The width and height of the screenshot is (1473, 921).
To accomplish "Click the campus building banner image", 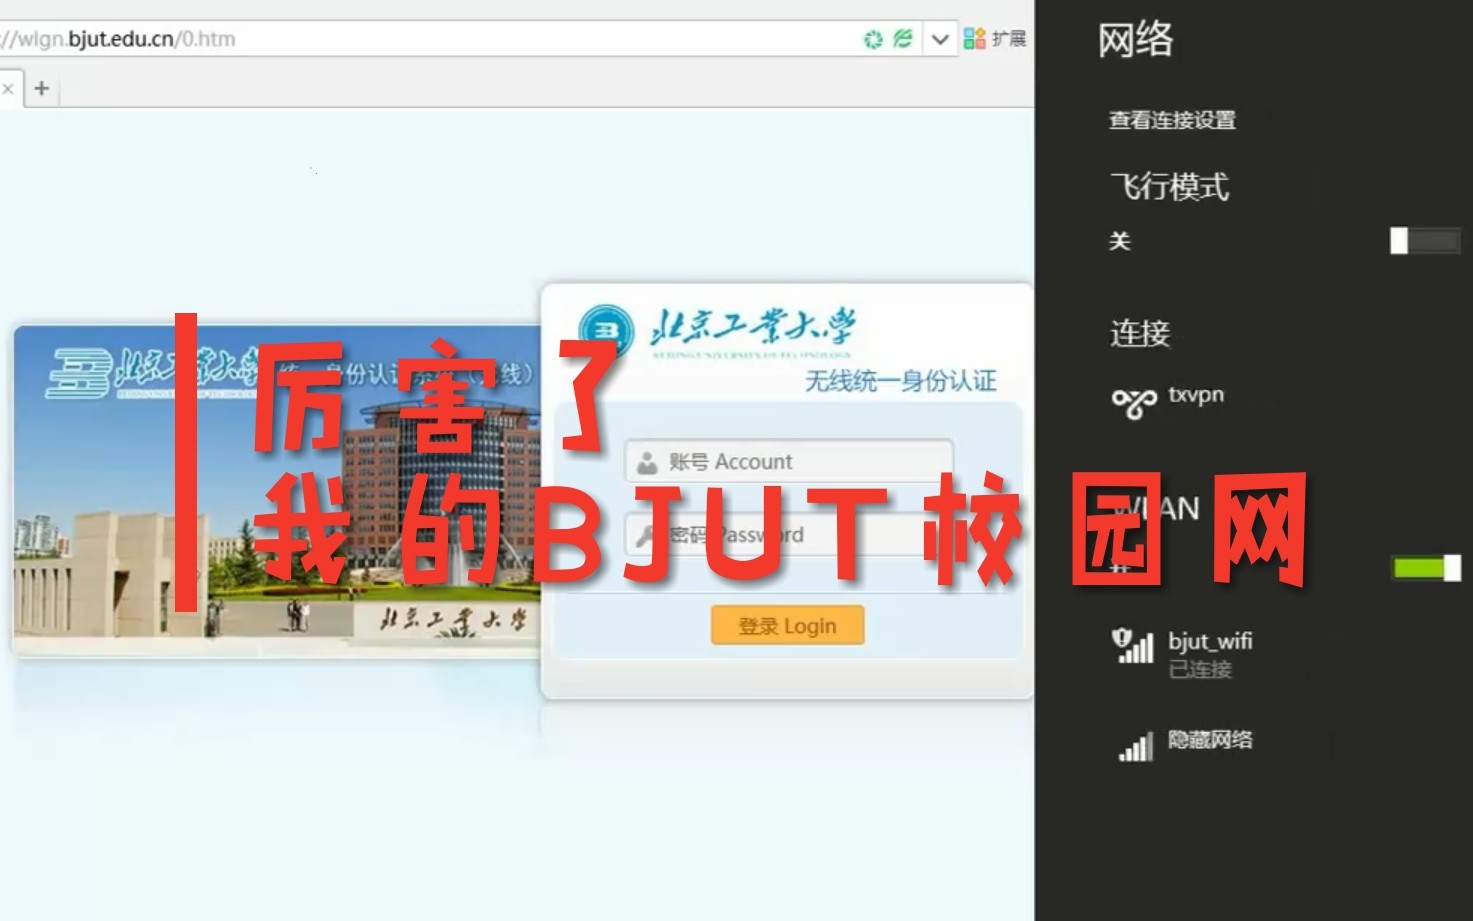I will pyautogui.click(x=277, y=491).
